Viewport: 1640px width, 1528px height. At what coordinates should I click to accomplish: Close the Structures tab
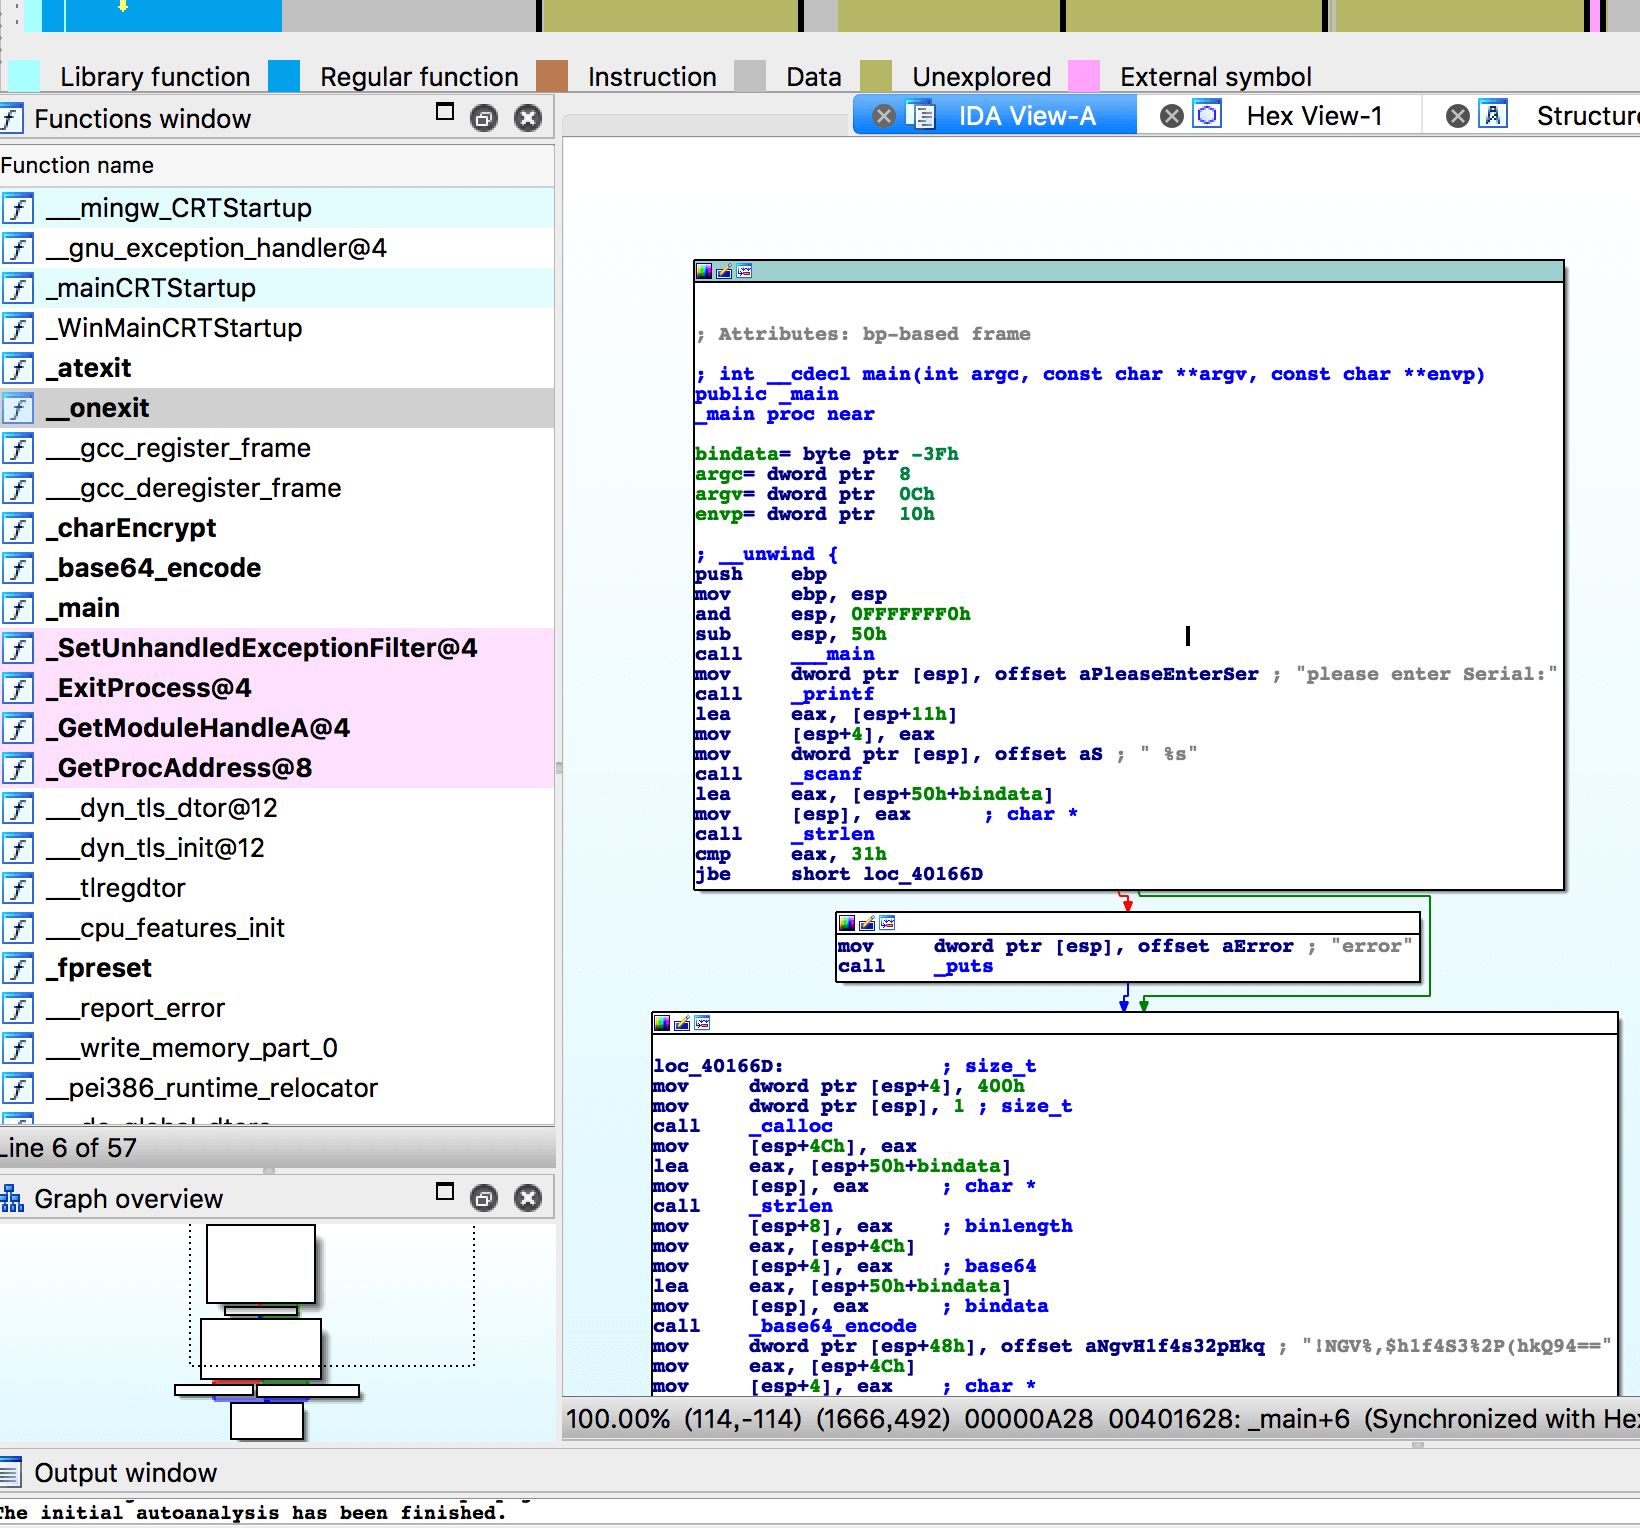pos(1458,116)
